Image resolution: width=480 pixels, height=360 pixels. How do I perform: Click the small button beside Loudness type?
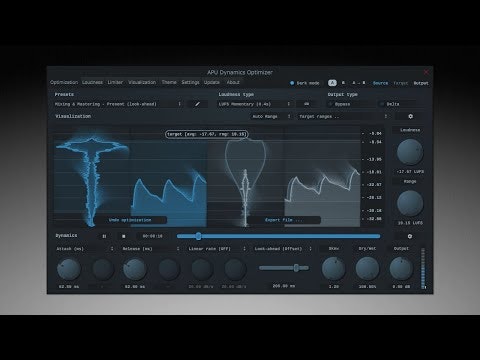[306, 104]
